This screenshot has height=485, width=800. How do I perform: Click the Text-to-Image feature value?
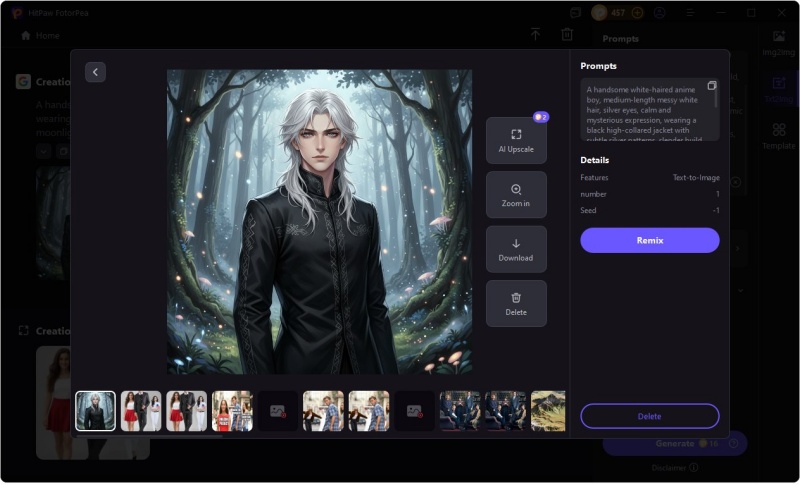[x=696, y=177]
